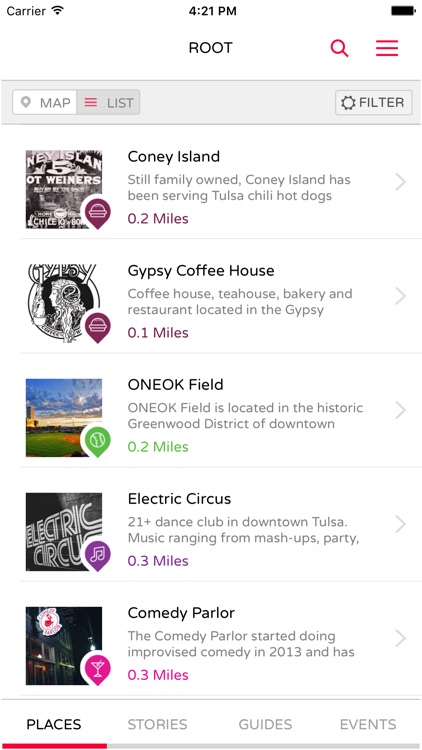Open the Electric Circus title link
This screenshot has width=422, height=750.
179,499
